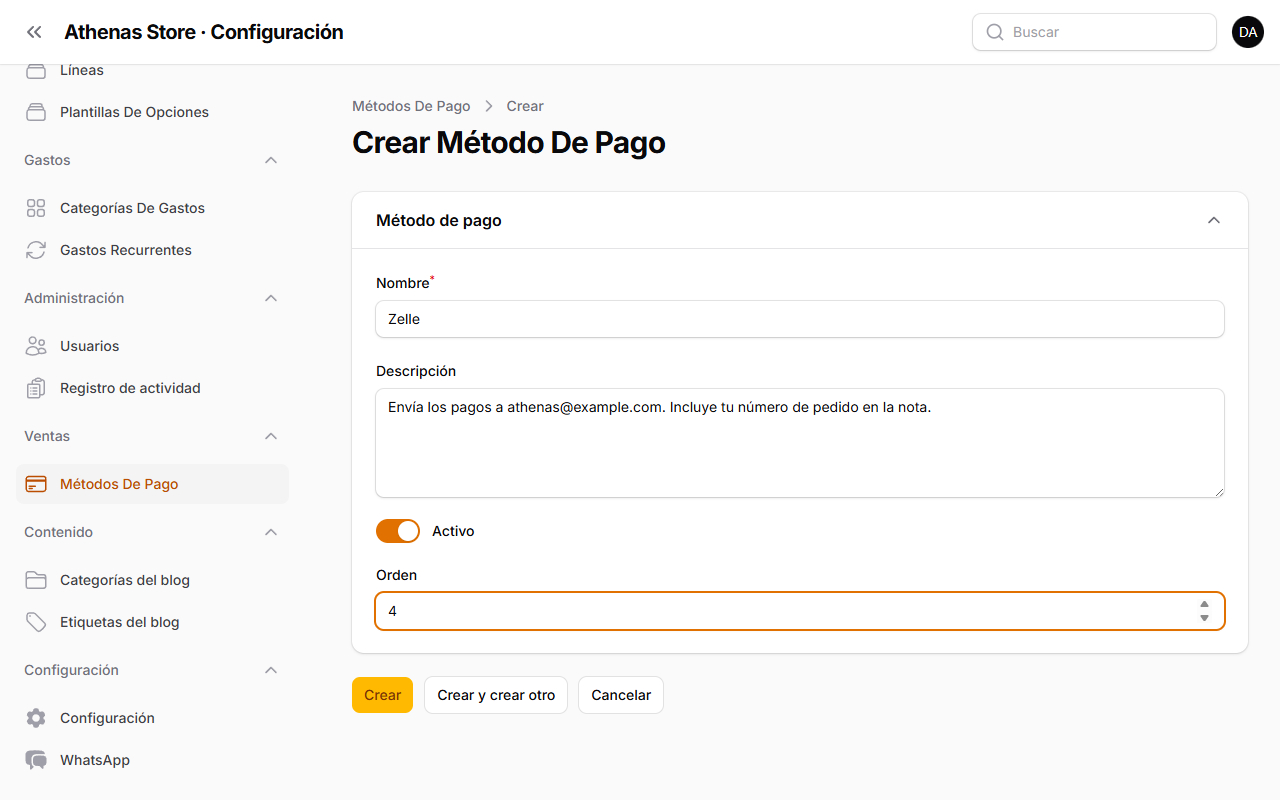Click the Crear button
The width and height of the screenshot is (1280, 800).
tap(382, 695)
